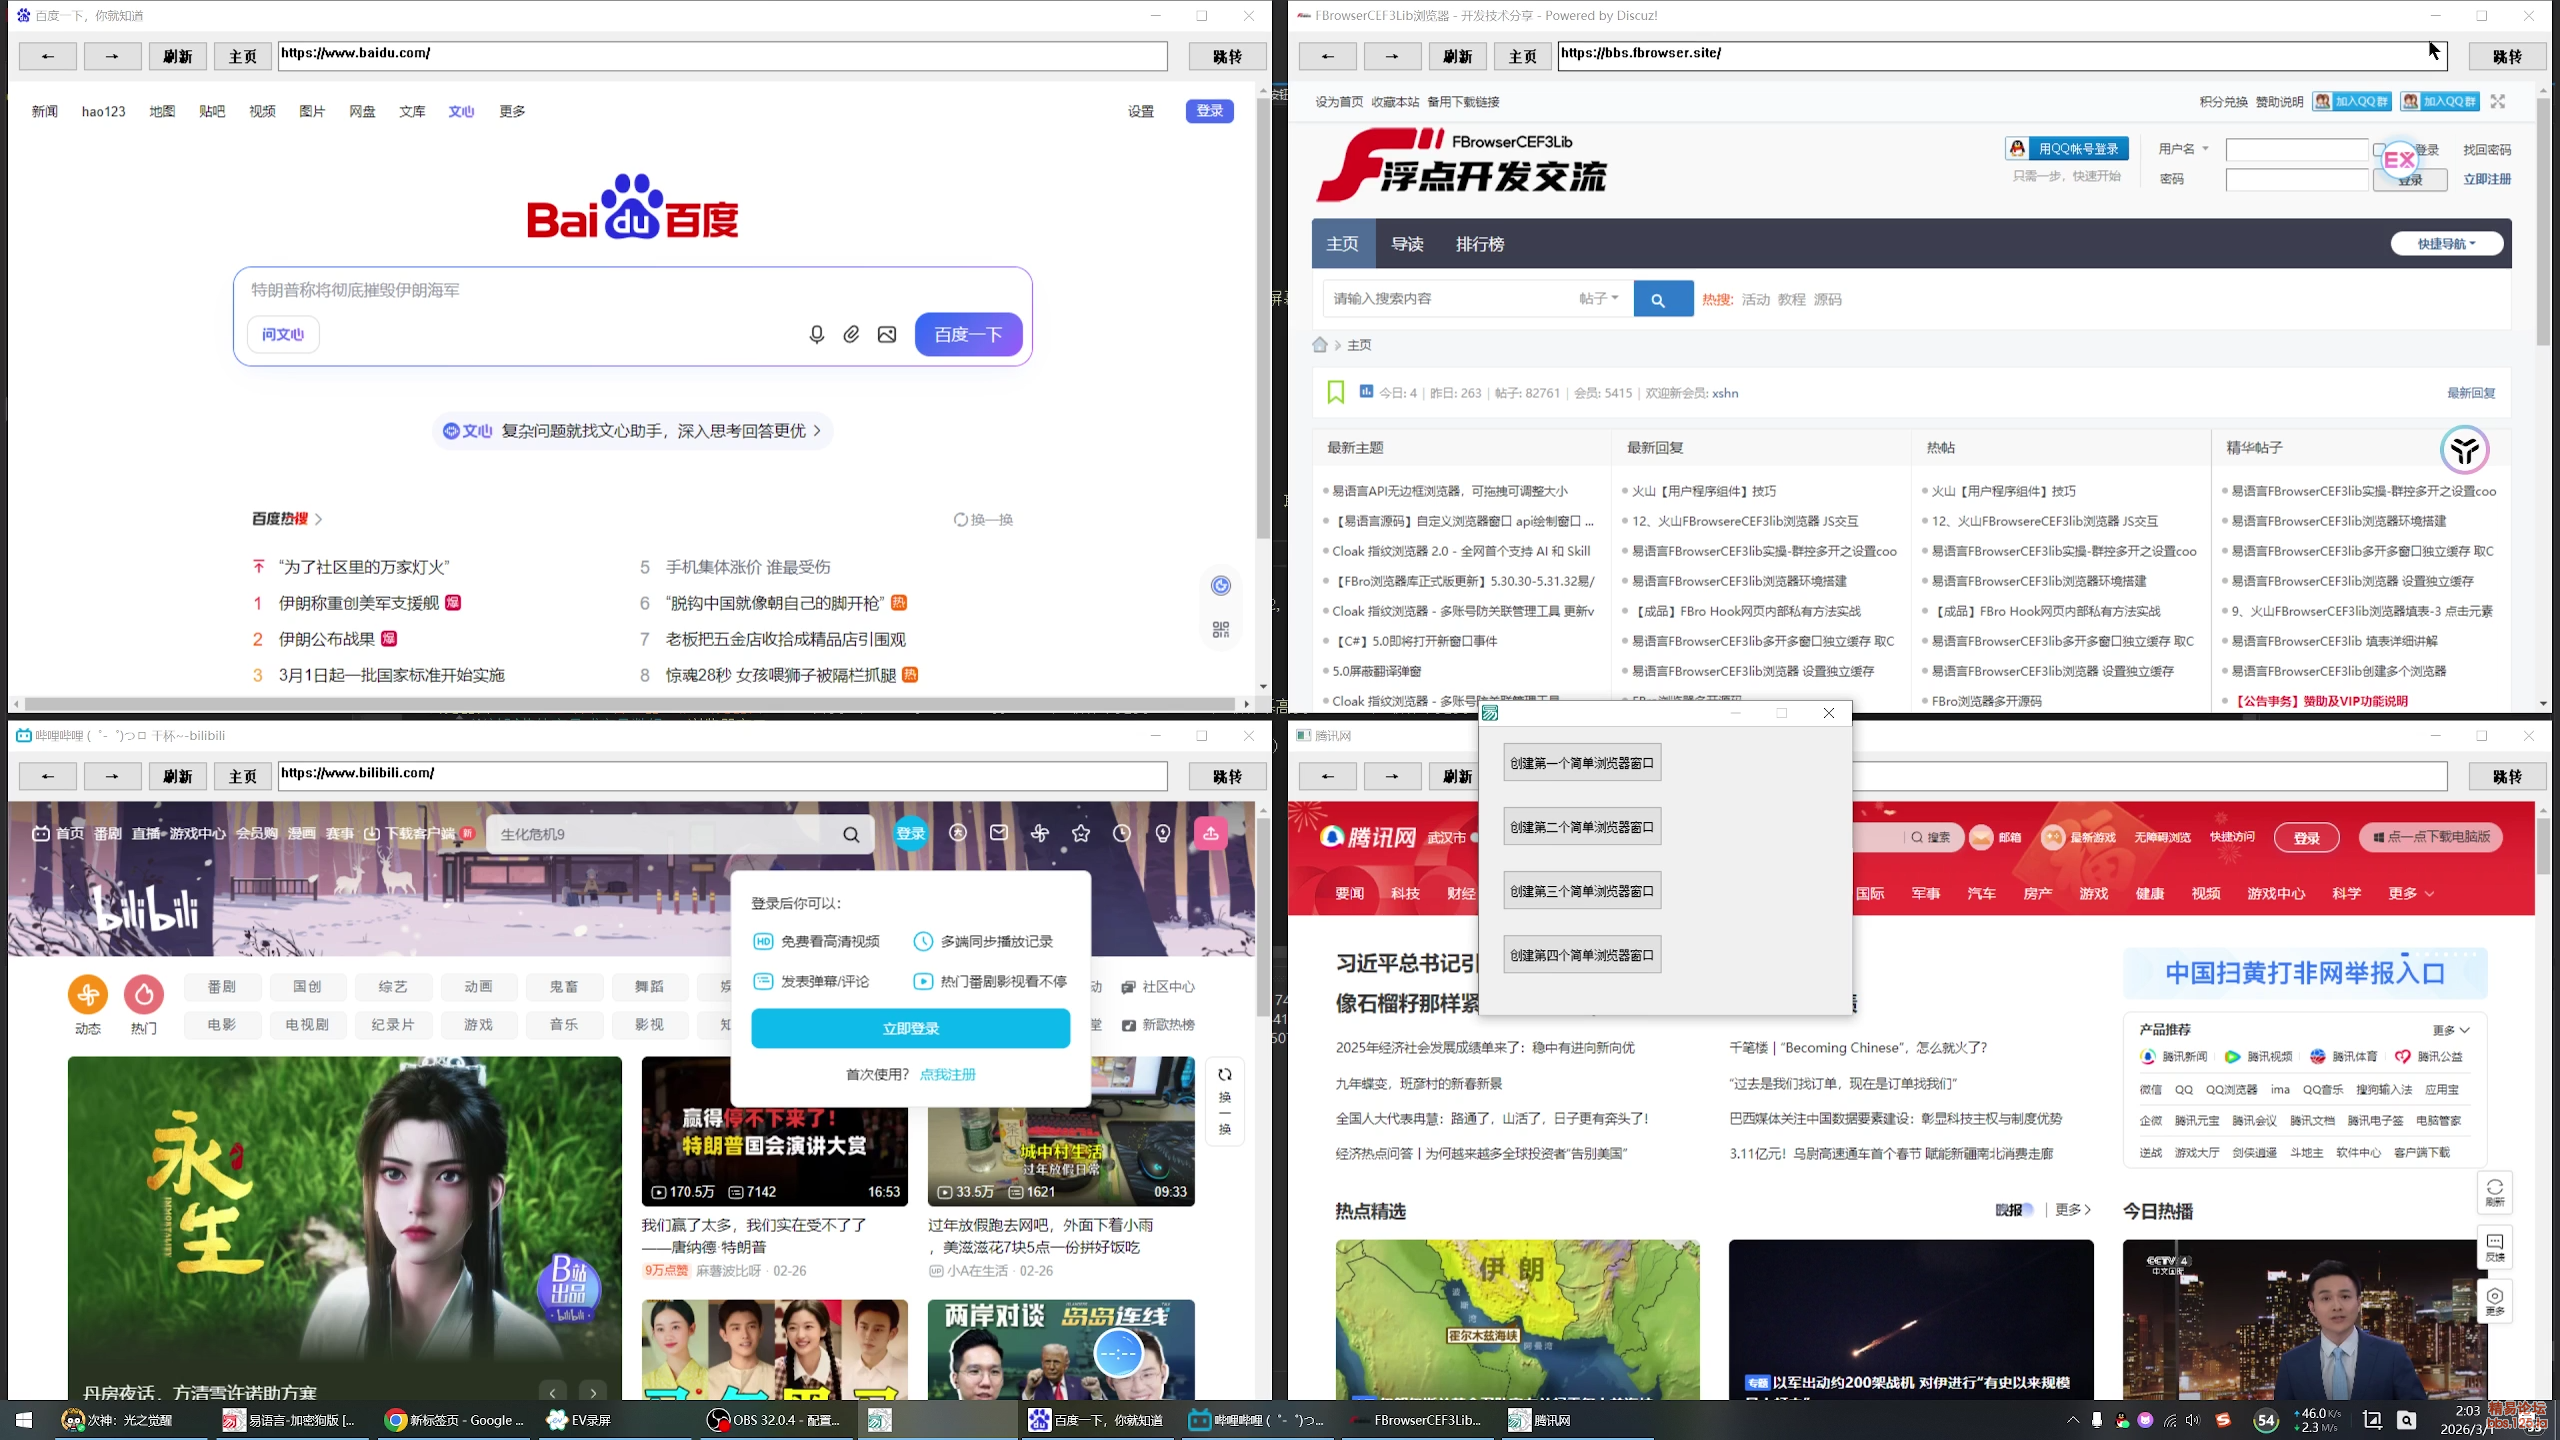Open bilibili favorites star icon
This screenshot has height=1440, width=2560.
click(x=1081, y=832)
